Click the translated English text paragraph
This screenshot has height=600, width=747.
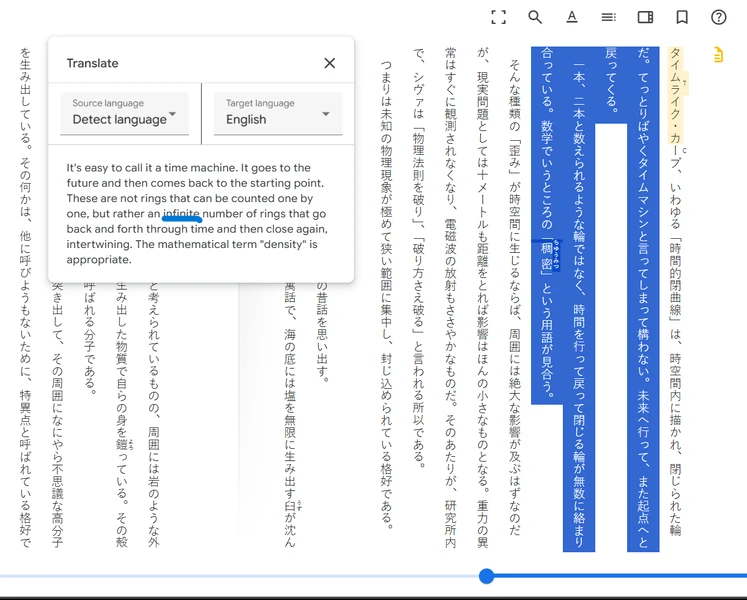[x=197, y=214]
